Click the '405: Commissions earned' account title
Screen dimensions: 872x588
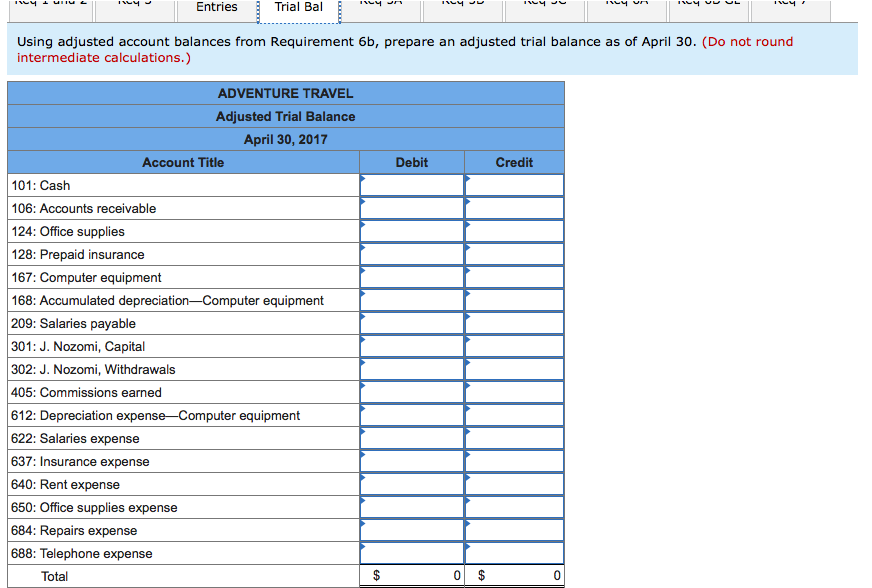(86, 392)
